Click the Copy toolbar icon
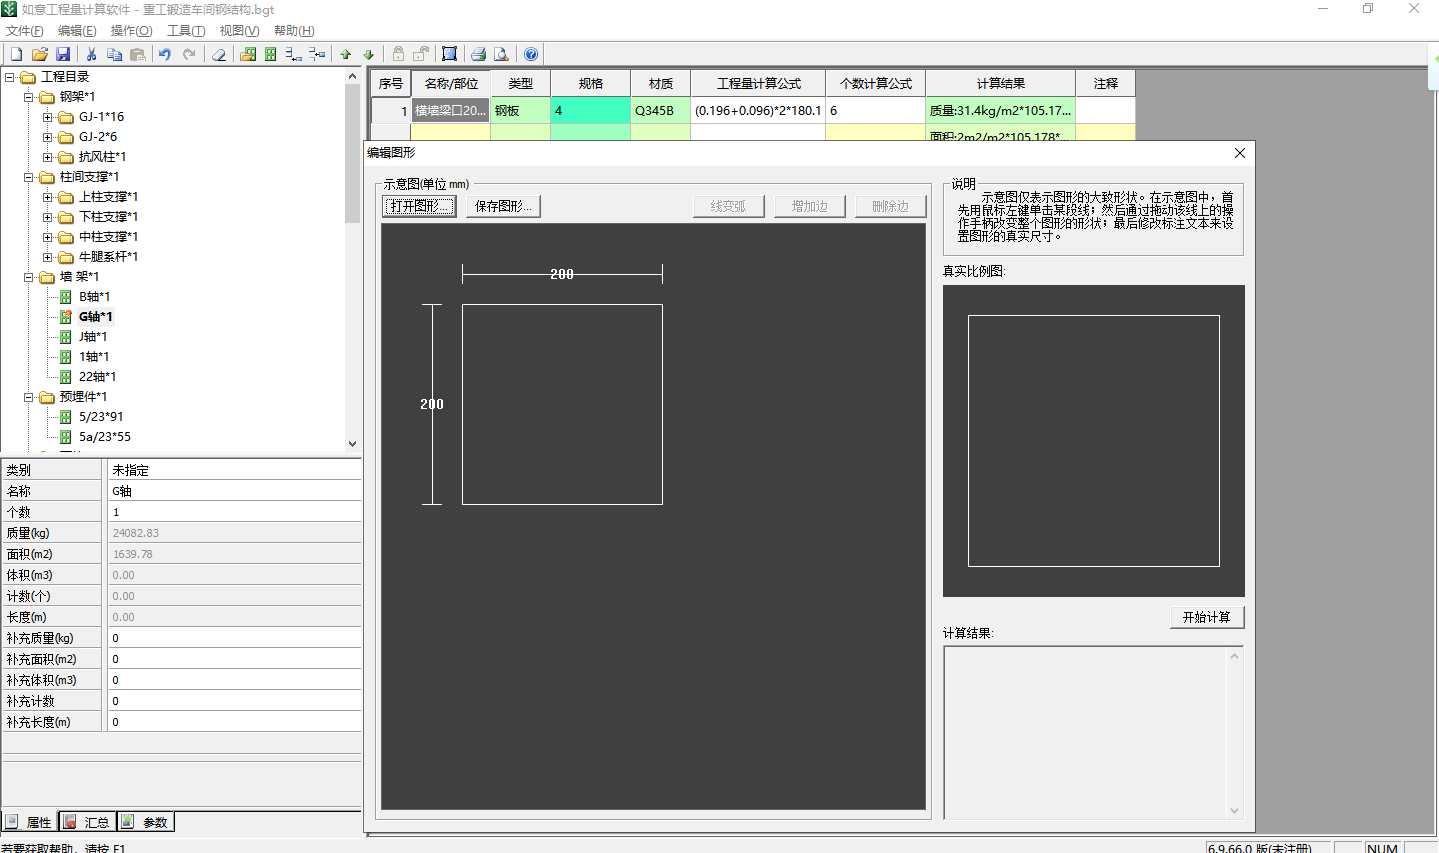This screenshot has height=853, width=1439. point(114,54)
